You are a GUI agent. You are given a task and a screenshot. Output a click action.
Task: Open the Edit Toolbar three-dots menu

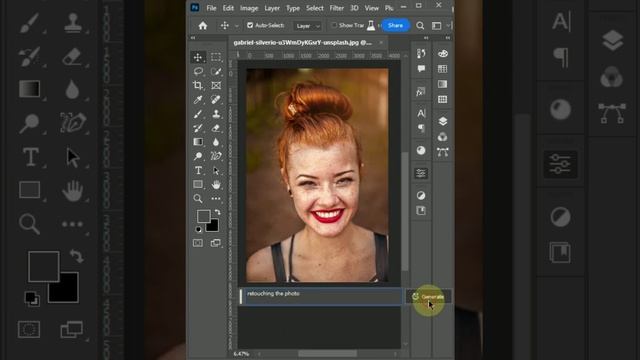216,199
